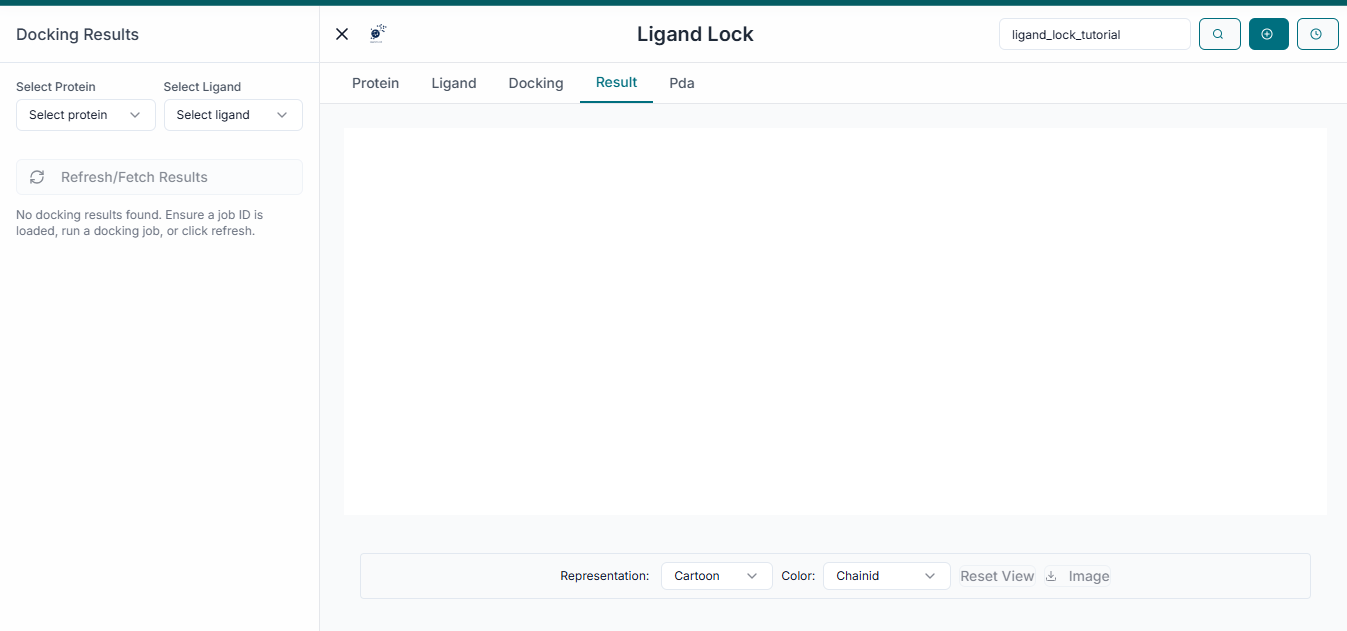Click the Refresh/Fetch Results button text

tap(134, 177)
